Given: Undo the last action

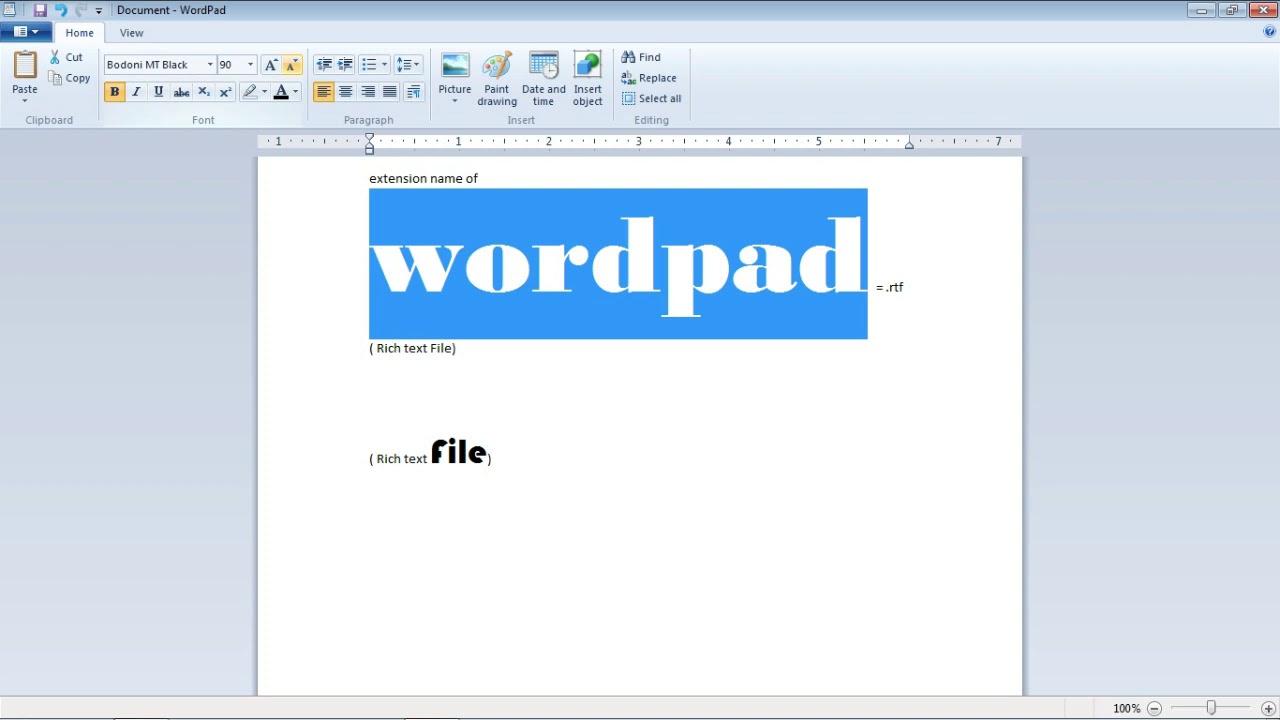Looking at the screenshot, I should [60, 10].
